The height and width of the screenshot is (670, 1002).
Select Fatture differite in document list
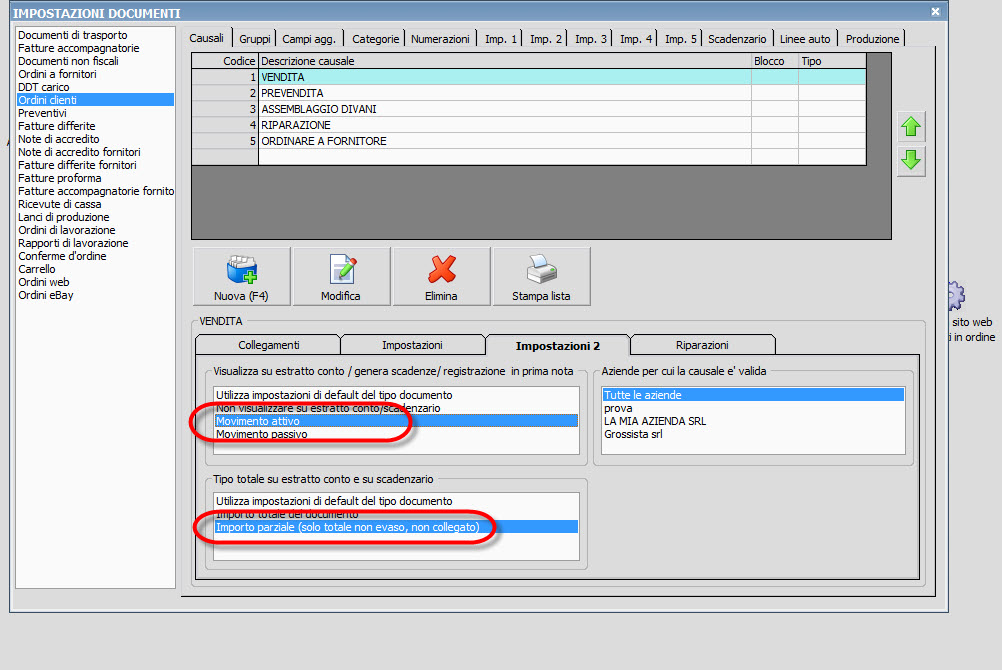click(95, 126)
